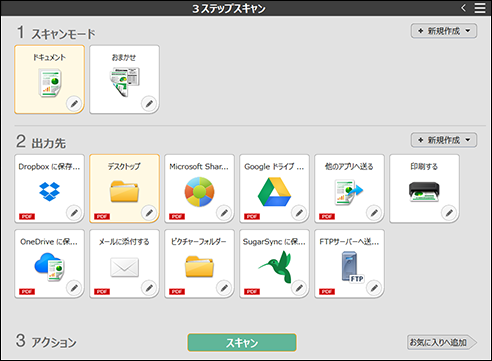
Task: Edit the ドキュメント scan mode pencil icon
Action: [x=74, y=104]
